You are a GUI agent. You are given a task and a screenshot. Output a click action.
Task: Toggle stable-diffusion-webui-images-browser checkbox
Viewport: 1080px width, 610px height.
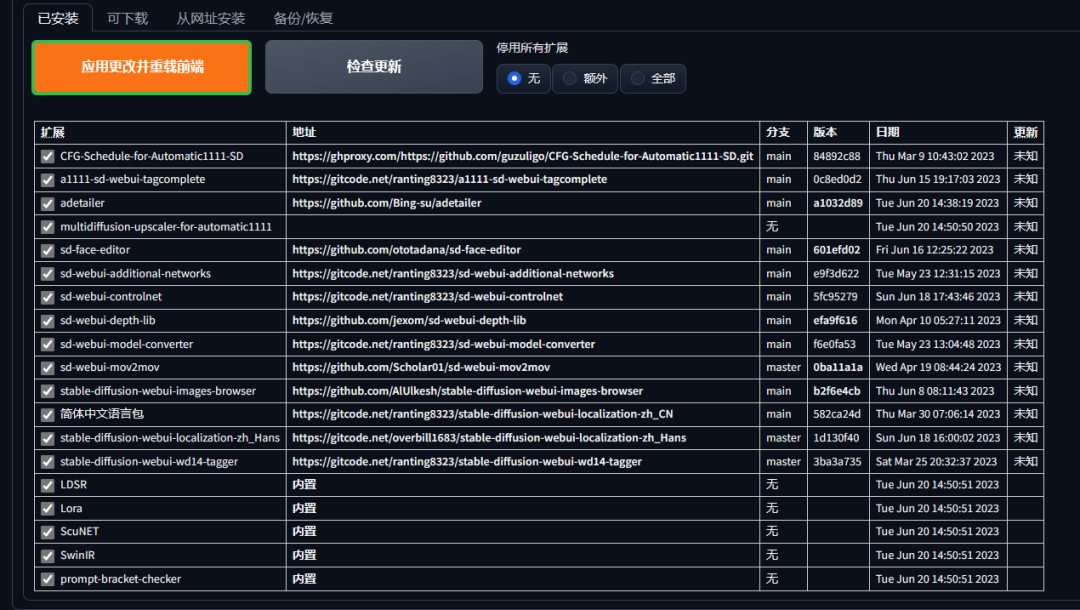point(48,391)
